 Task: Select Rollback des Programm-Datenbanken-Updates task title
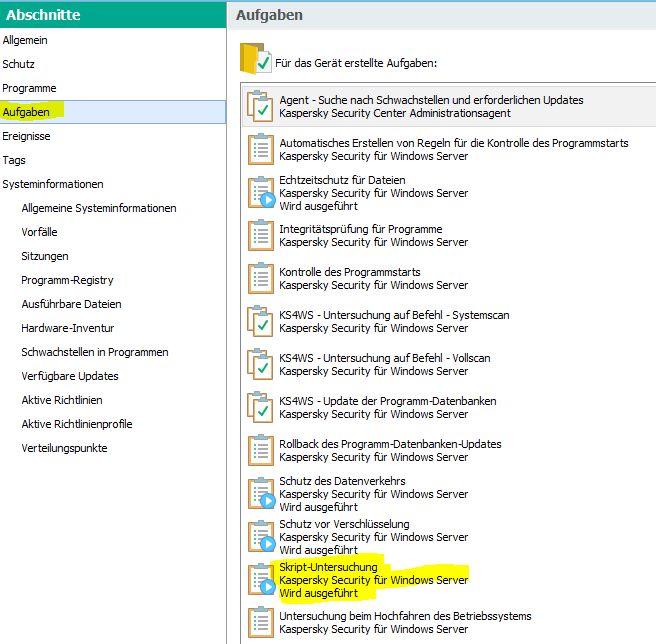tap(390, 444)
